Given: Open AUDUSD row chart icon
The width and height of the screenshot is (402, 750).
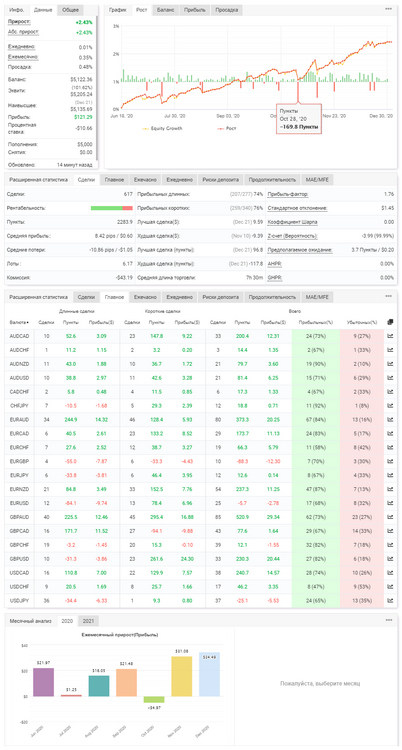Looking at the screenshot, I should coord(390,378).
